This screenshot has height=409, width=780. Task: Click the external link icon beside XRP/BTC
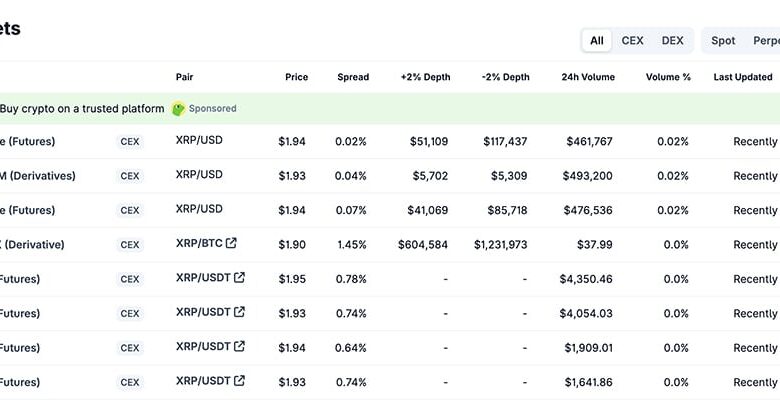pos(232,243)
